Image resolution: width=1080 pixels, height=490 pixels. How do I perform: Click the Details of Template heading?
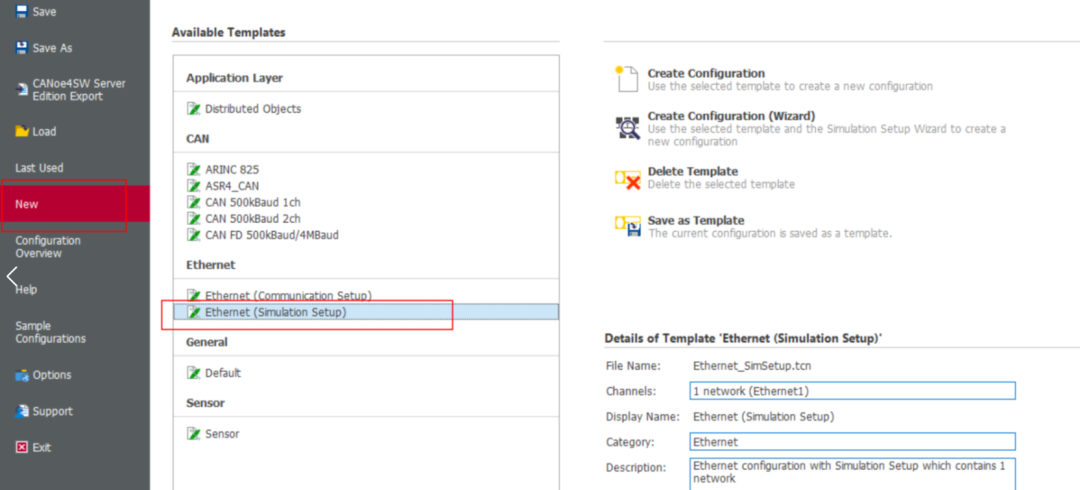(x=744, y=338)
